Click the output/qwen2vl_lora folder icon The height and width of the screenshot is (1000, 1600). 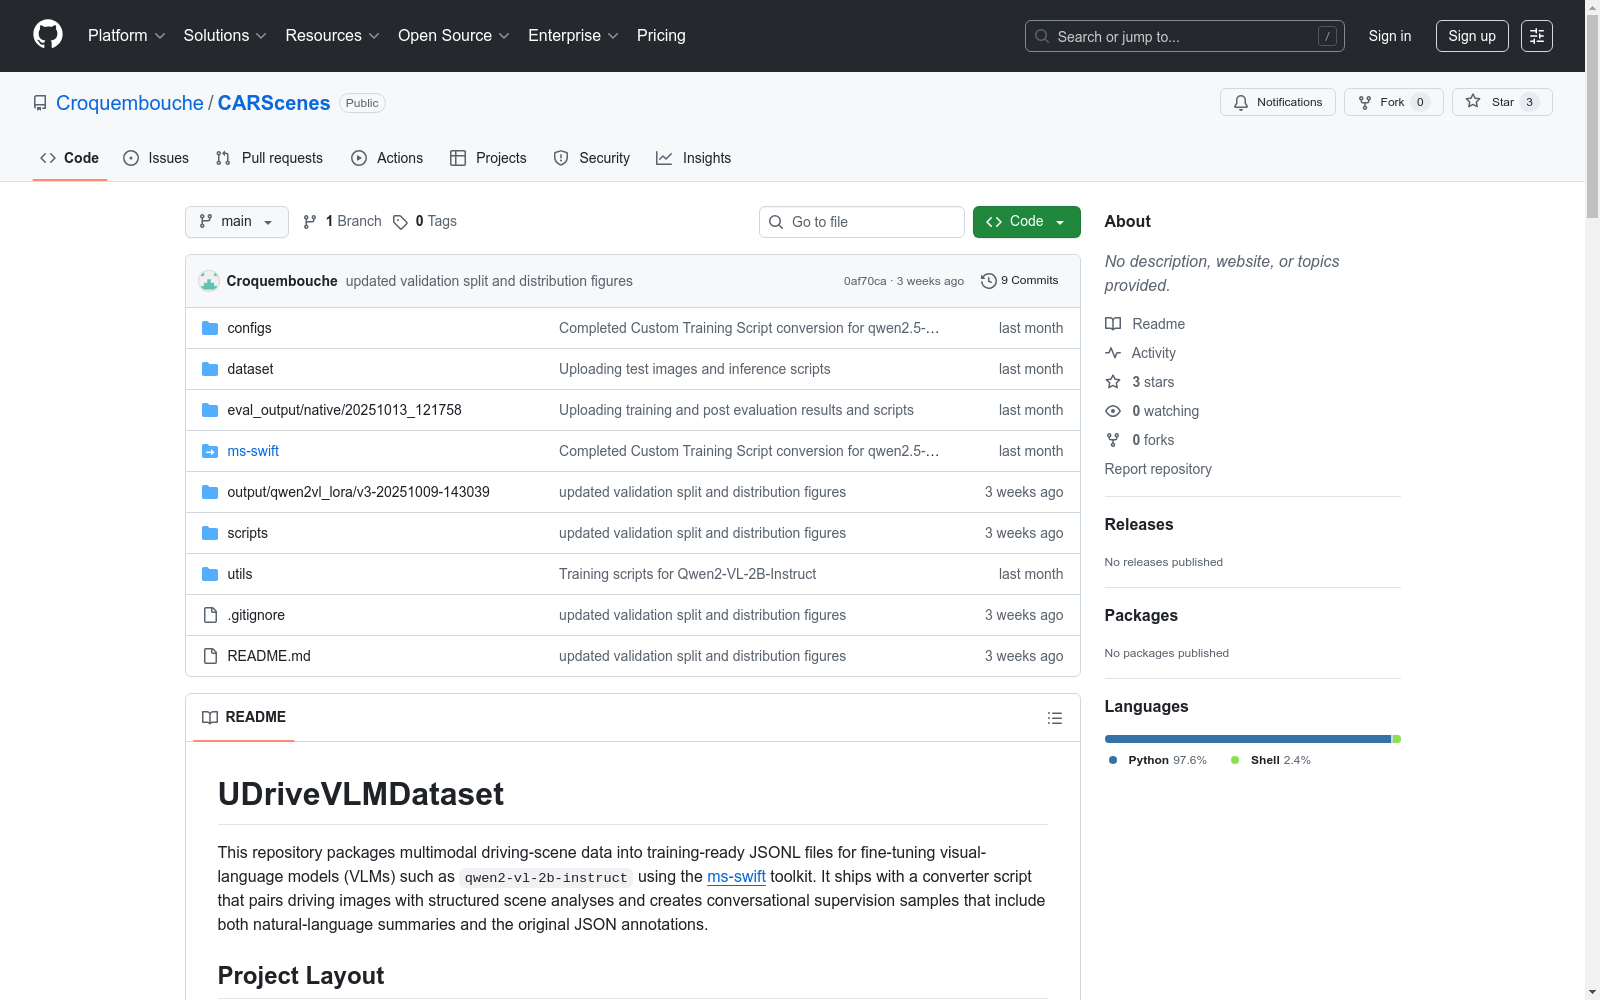210,492
